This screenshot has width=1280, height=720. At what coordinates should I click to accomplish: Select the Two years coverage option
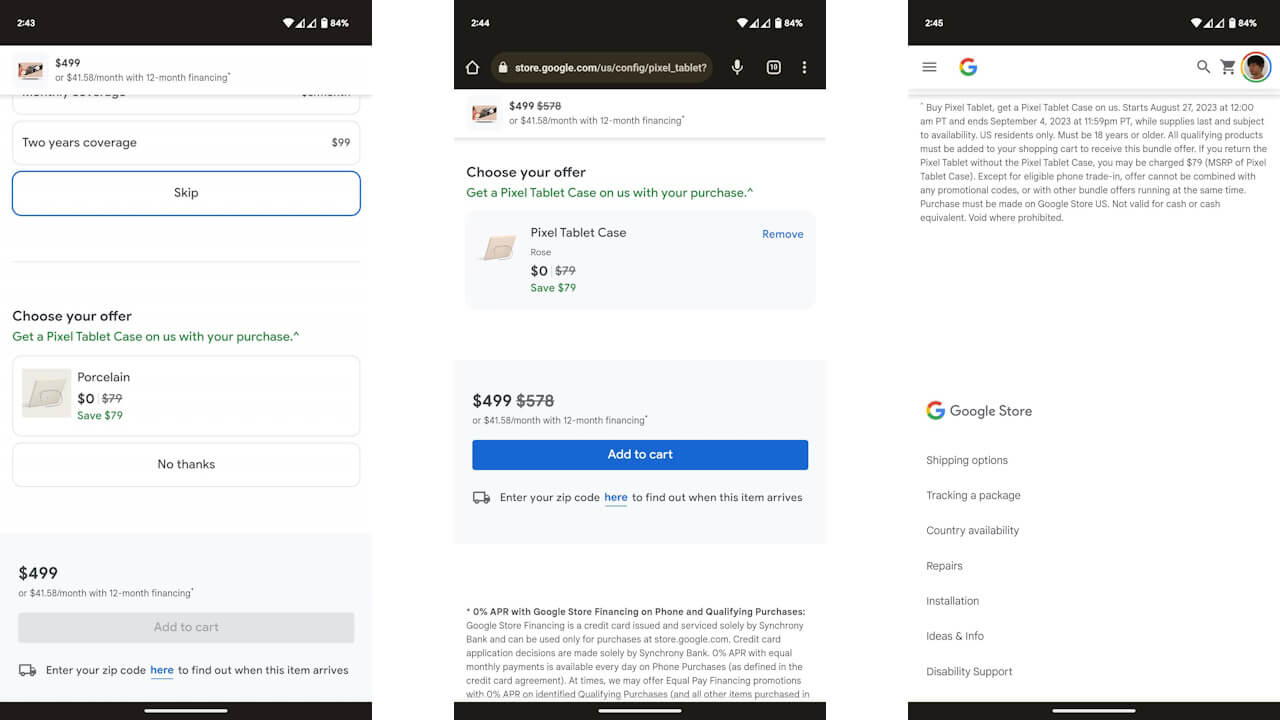pyautogui.click(x=186, y=143)
